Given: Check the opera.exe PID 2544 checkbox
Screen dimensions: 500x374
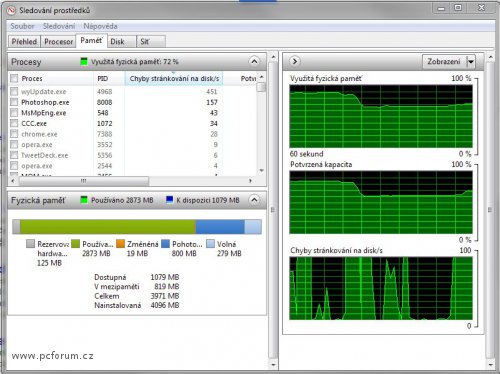Looking at the screenshot, I should coord(14,166).
